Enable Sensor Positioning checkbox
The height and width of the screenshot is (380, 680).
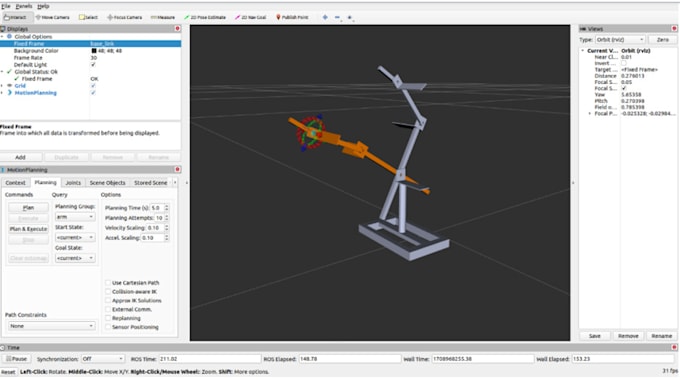pos(108,327)
